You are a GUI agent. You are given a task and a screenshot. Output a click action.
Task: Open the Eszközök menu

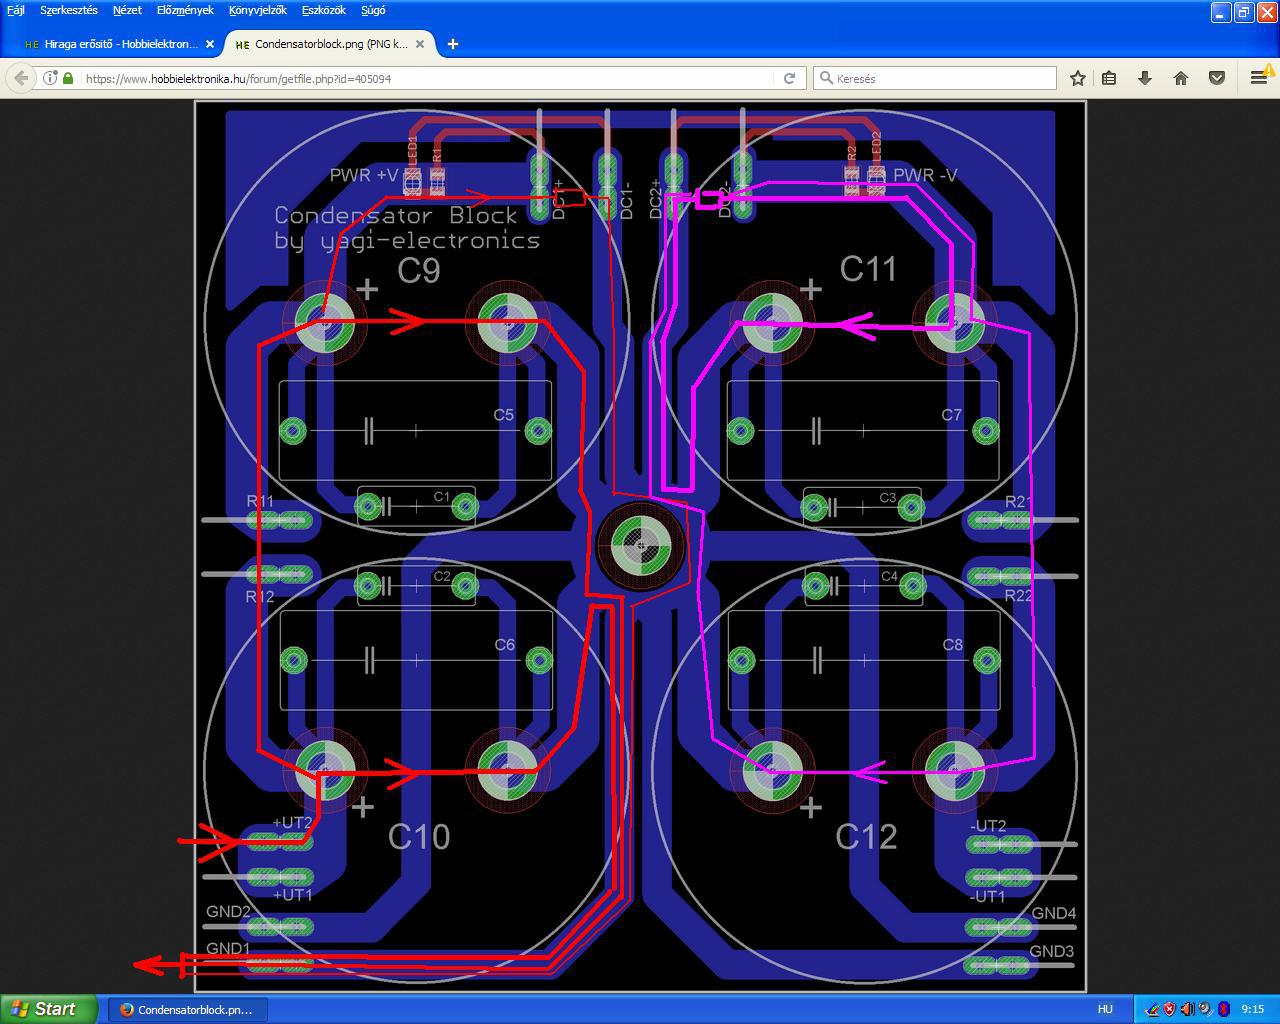324,10
